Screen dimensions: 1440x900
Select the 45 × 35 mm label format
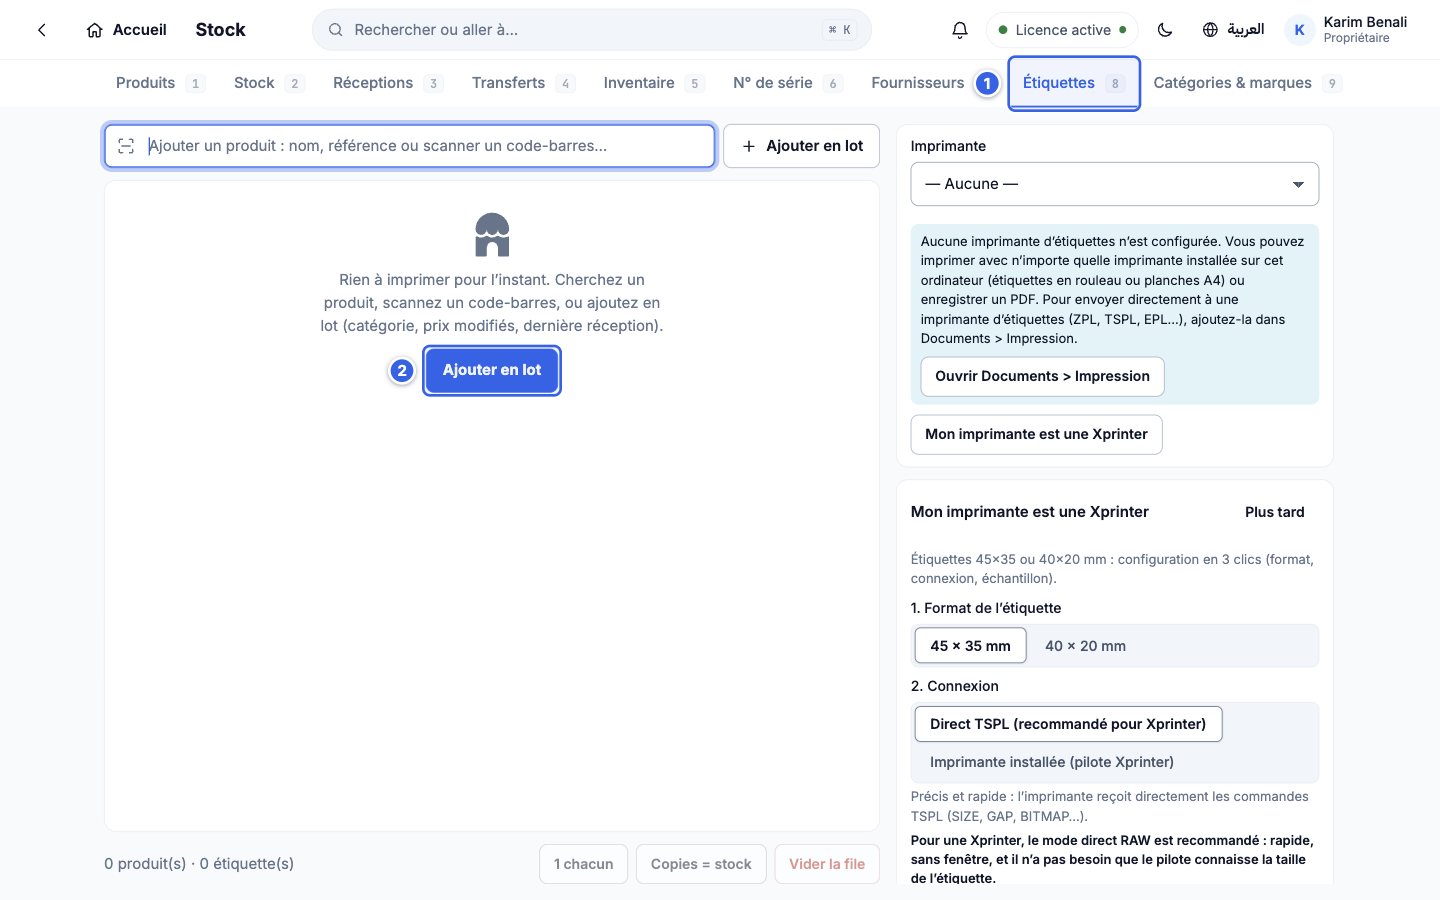point(970,646)
